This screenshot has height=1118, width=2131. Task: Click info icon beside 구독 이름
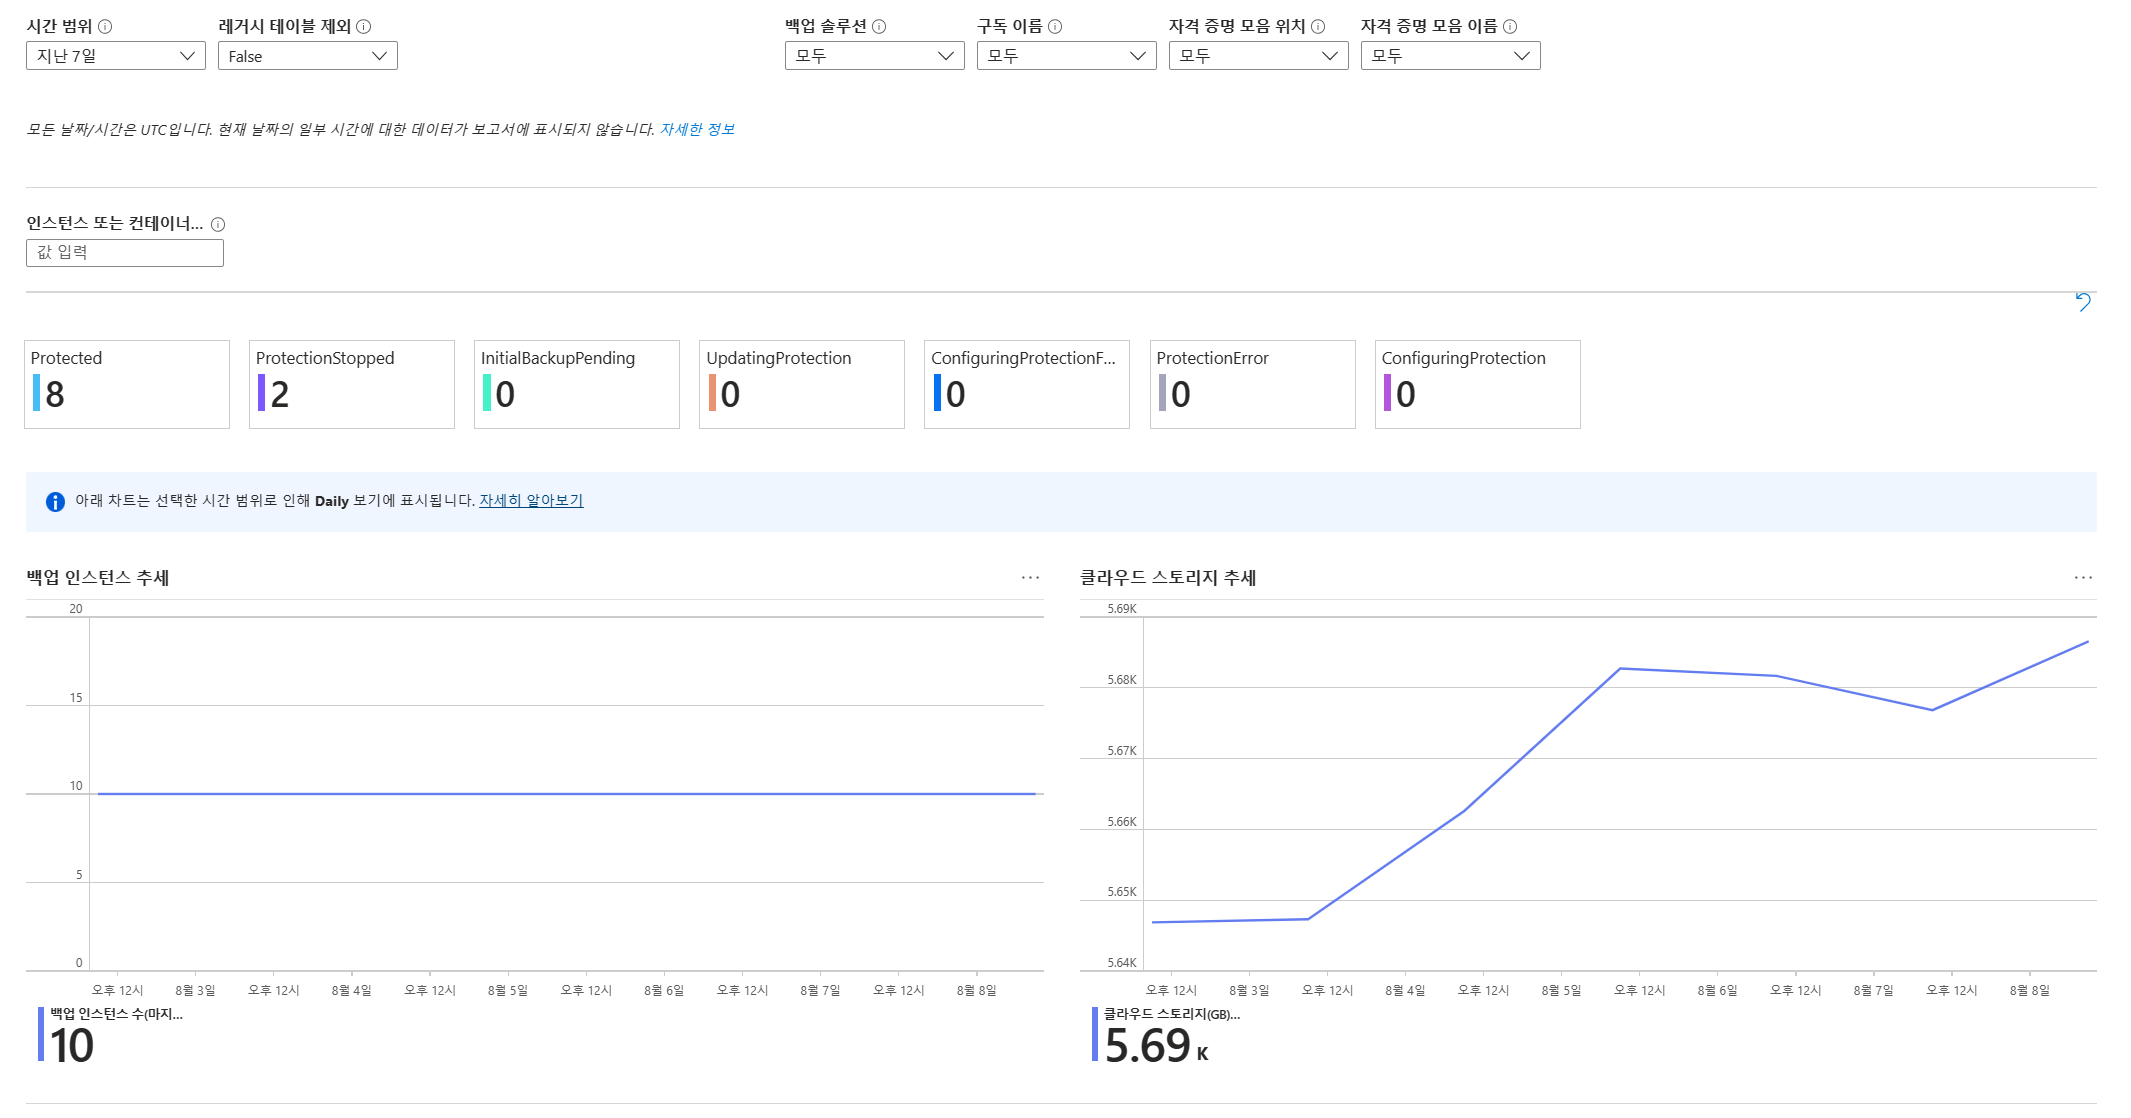(x=1055, y=27)
